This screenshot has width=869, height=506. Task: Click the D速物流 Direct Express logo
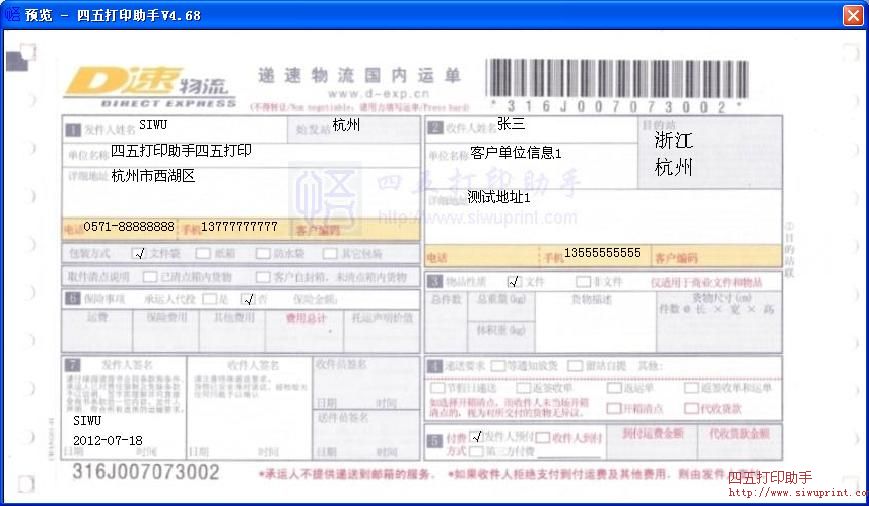pyautogui.click(x=150, y=85)
